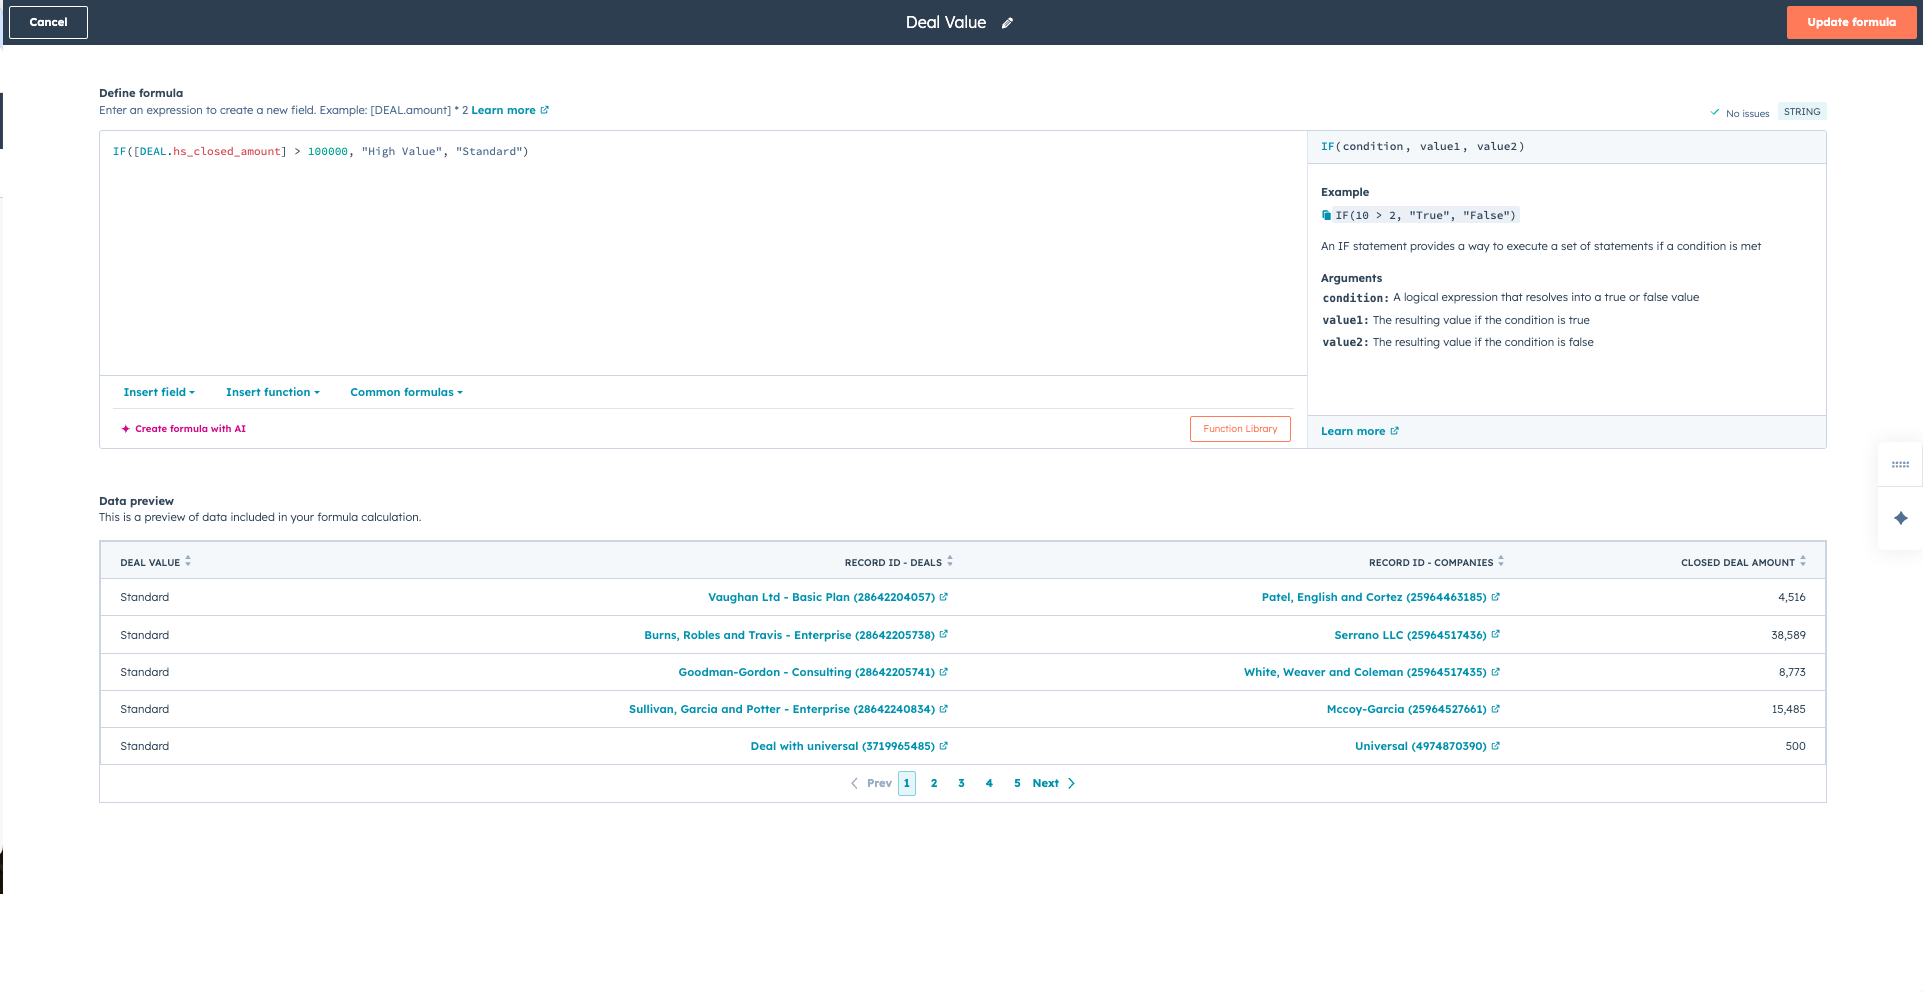This screenshot has width=1923, height=992.
Task: Go to page 3 of data preview
Action: 961,783
